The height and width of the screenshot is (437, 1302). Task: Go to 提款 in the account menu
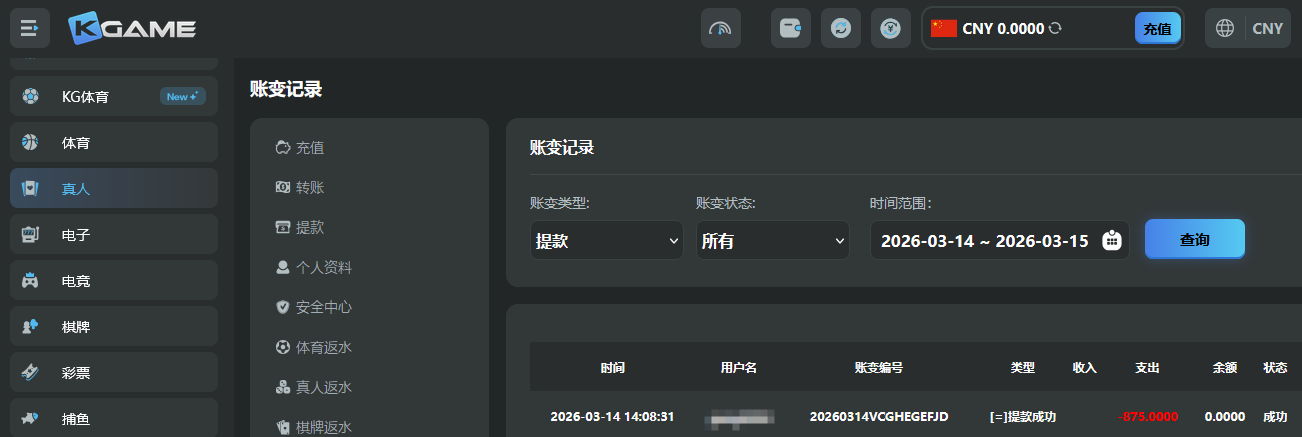click(x=309, y=227)
